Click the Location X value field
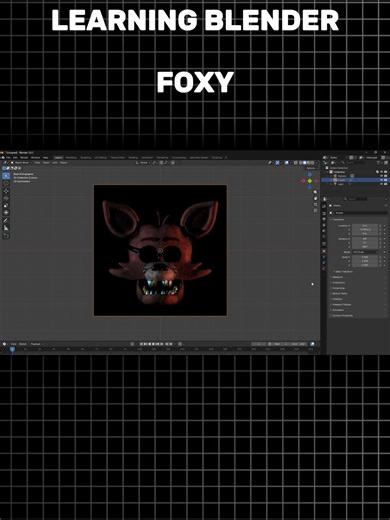 pyautogui.click(x=365, y=226)
